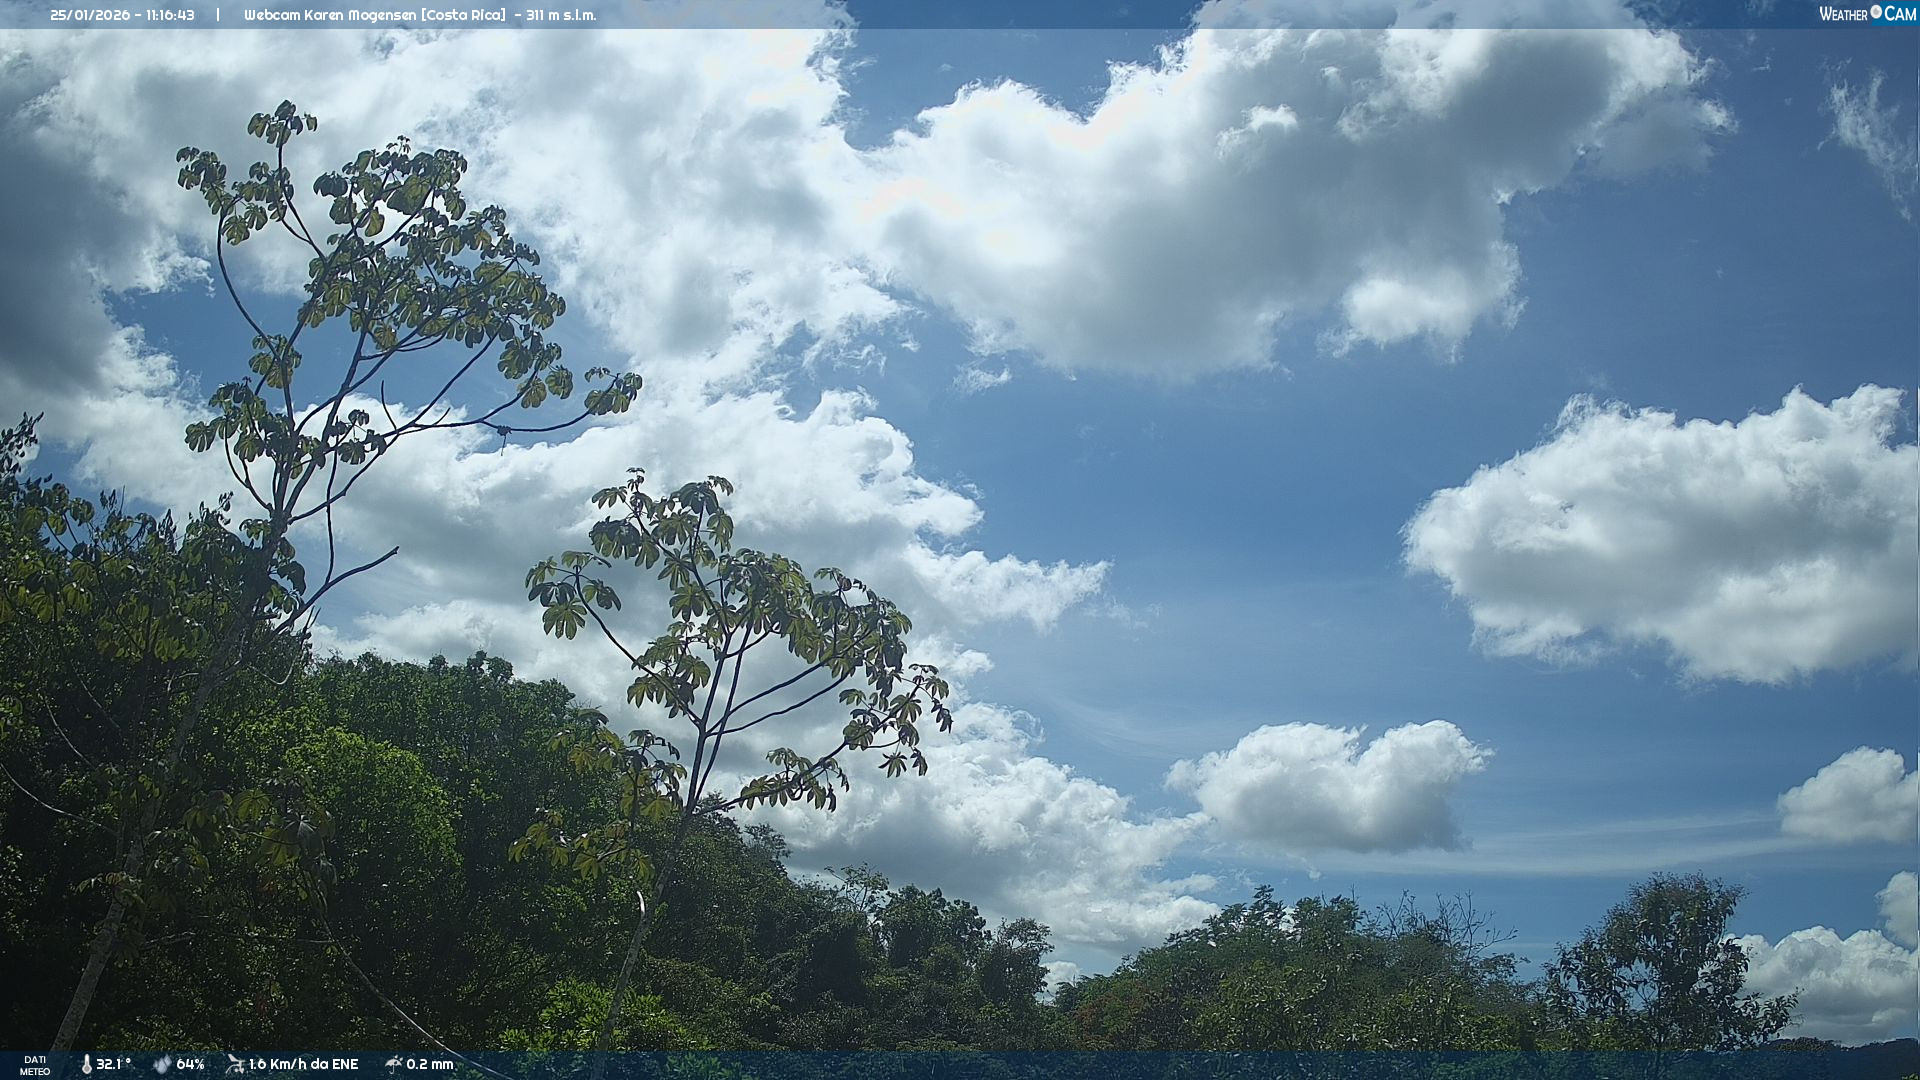Select the Dati Meteo label
1920x1080 pixels.
click(35, 1065)
